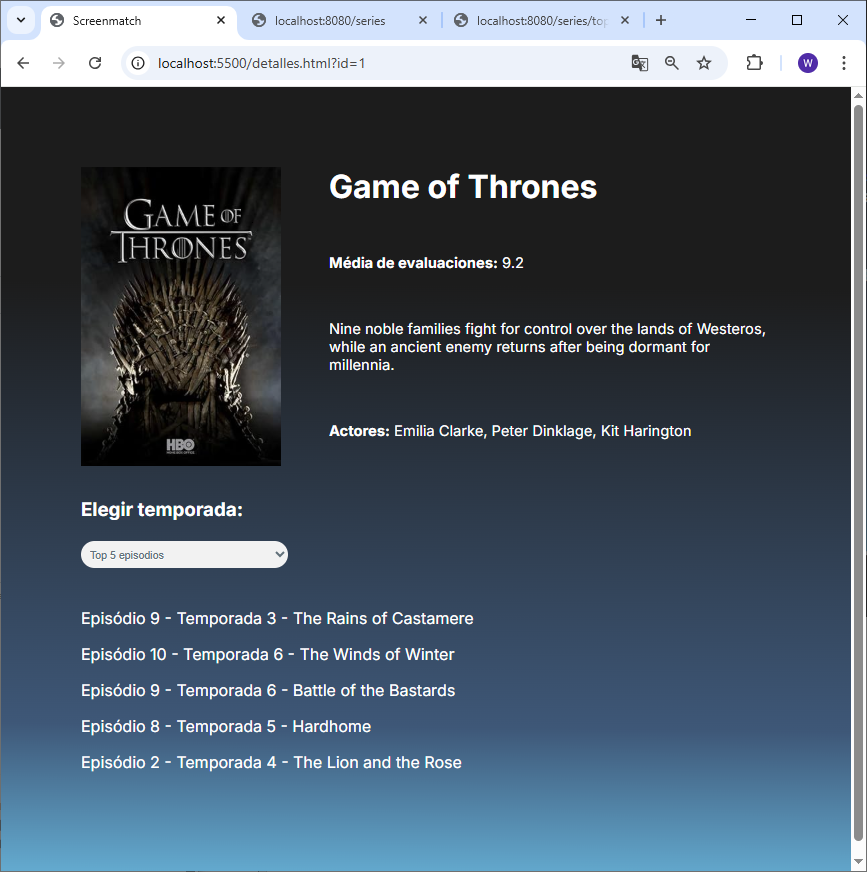This screenshot has width=867, height=872.
Task: Minimize the browser window
Action: click(x=751, y=21)
